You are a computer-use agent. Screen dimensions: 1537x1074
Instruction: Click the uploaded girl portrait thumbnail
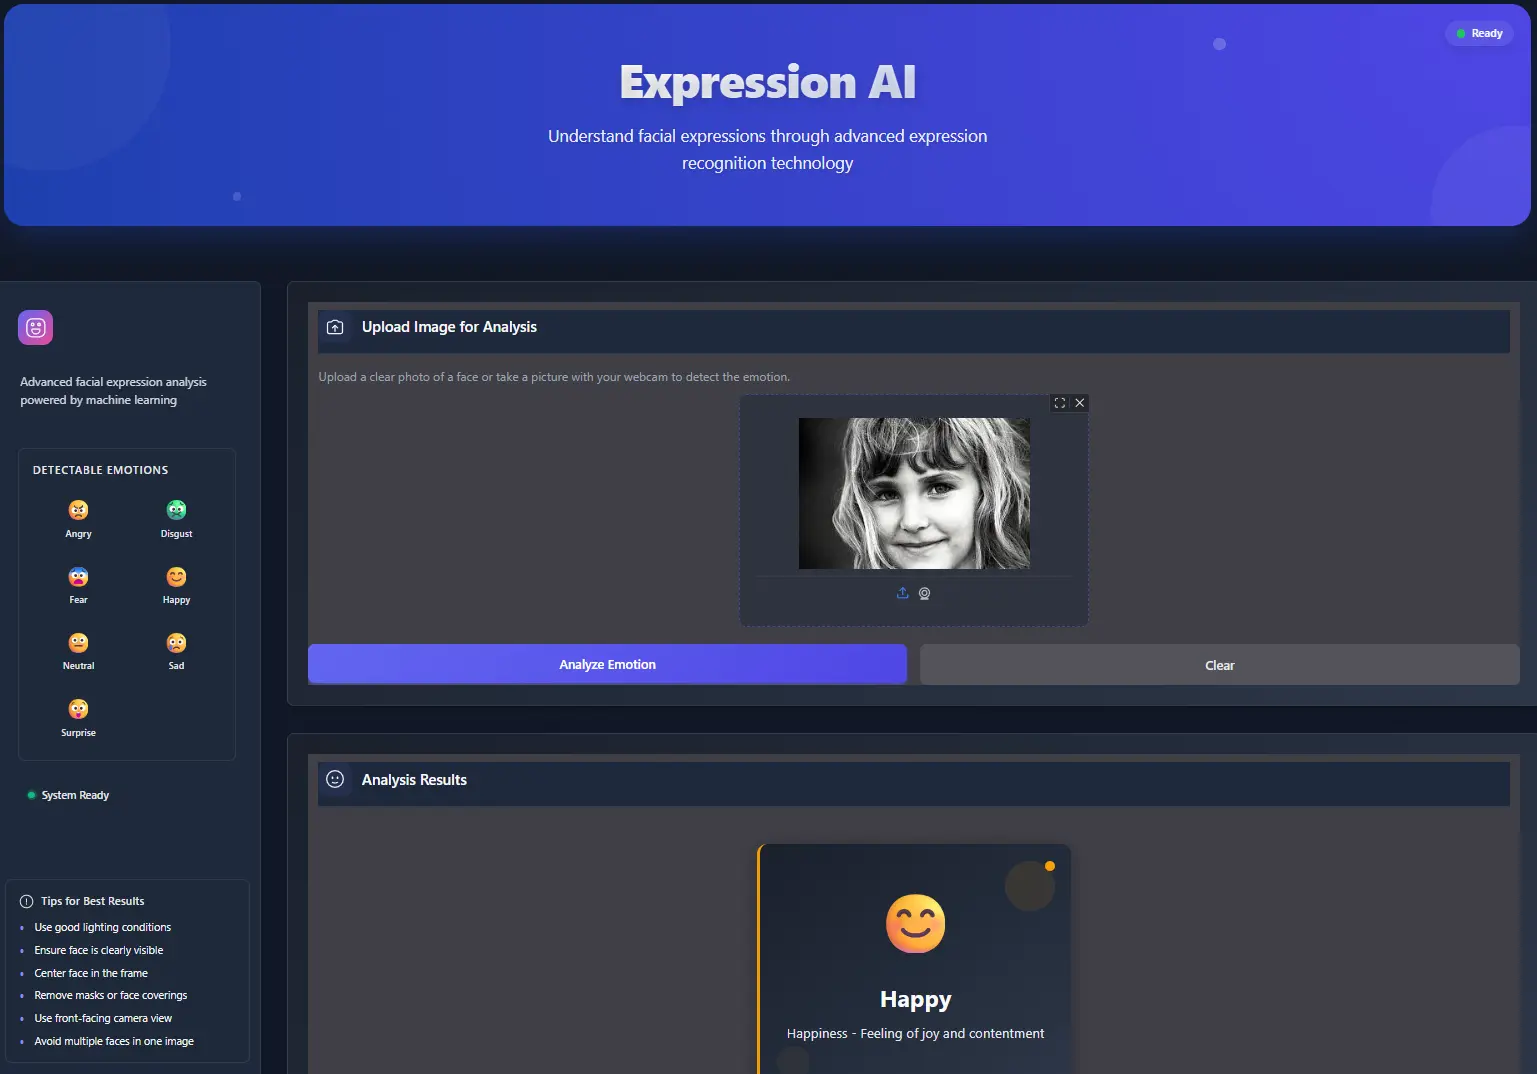click(x=913, y=492)
